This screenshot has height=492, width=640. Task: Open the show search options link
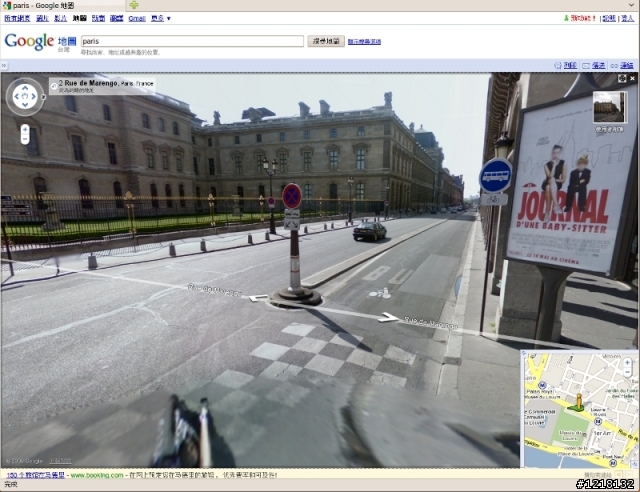pos(364,42)
